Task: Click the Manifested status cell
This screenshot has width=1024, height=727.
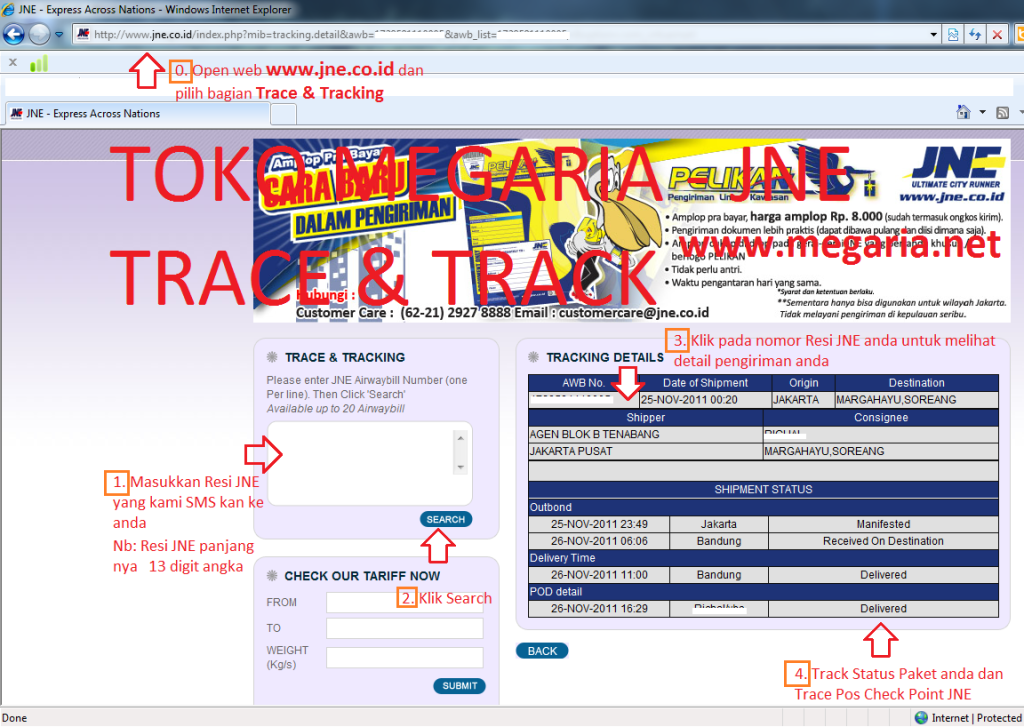Action: coord(883,524)
